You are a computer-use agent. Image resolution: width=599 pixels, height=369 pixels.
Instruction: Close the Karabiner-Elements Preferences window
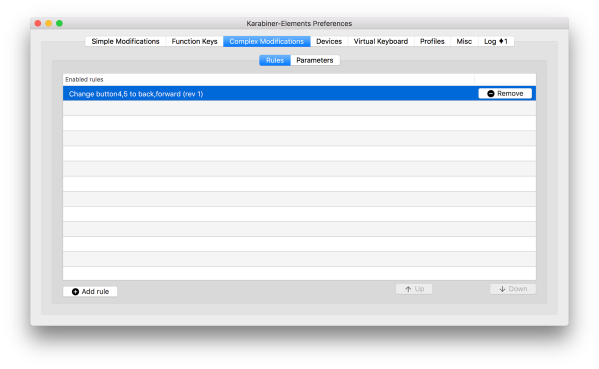click(x=38, y=23)
